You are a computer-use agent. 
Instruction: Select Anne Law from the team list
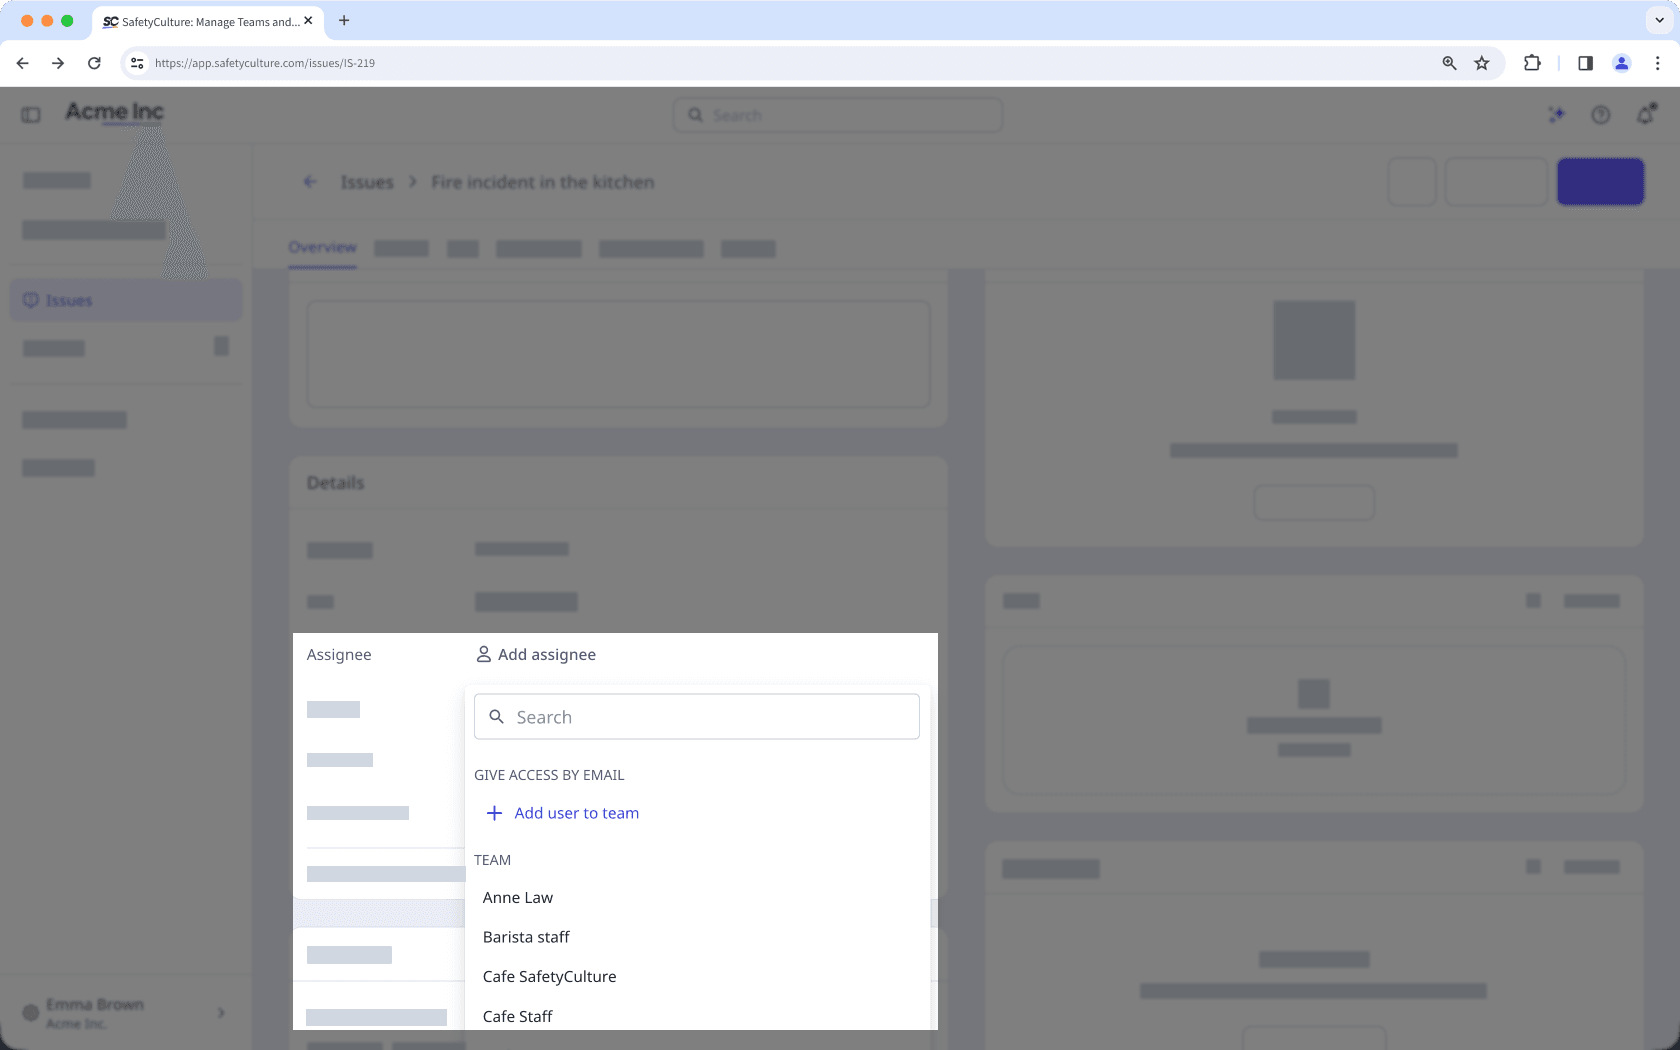(x=517, y=897)
